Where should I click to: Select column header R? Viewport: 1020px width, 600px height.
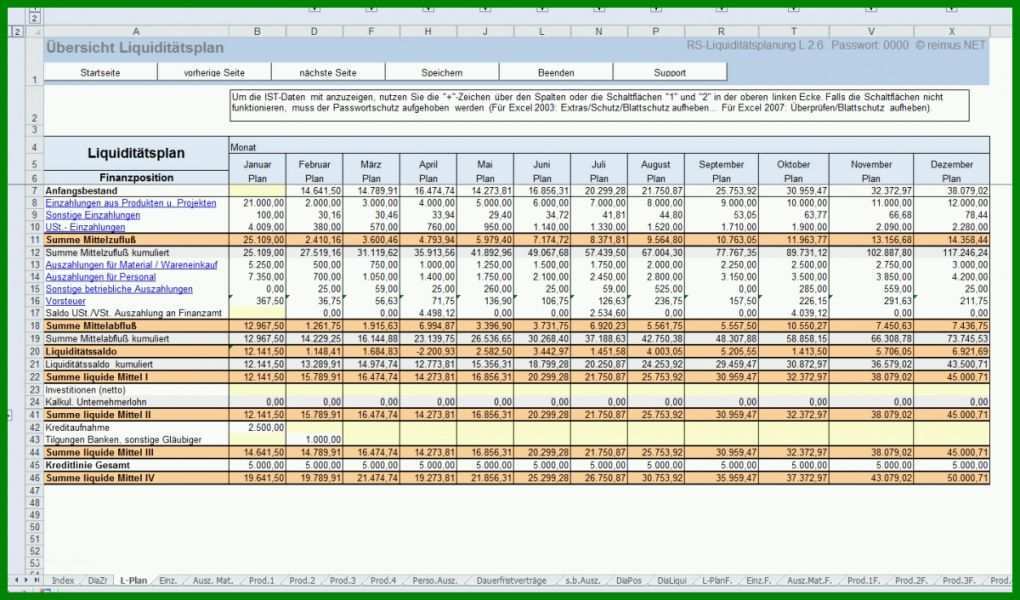pos(721,32)
